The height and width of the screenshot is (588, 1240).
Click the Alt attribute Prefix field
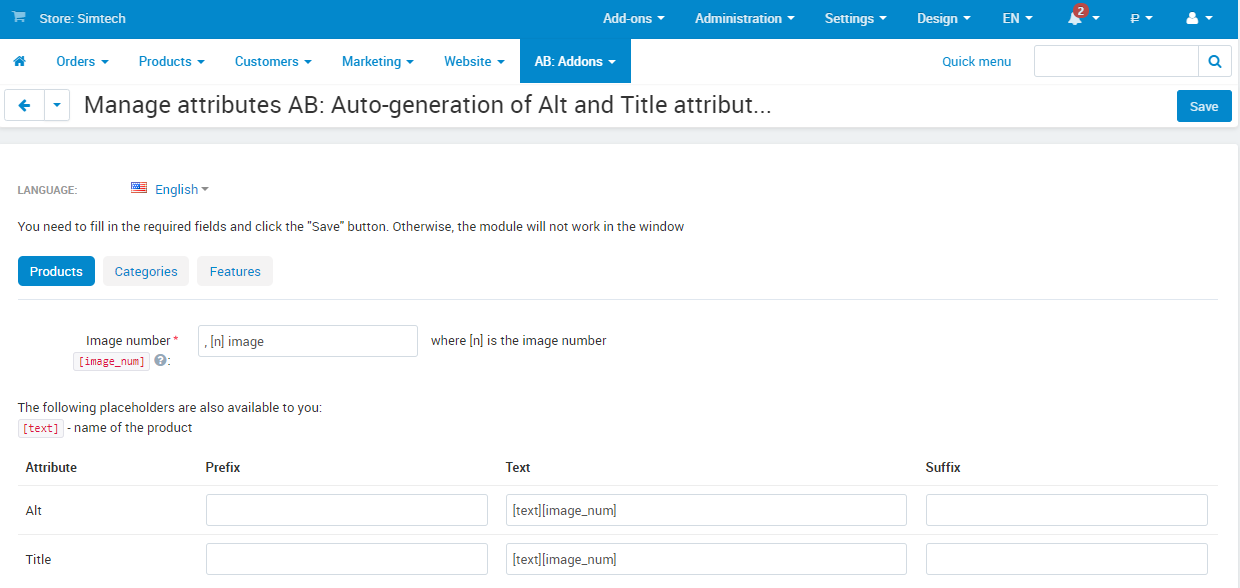pyautogui.click(x=346, y=510)
